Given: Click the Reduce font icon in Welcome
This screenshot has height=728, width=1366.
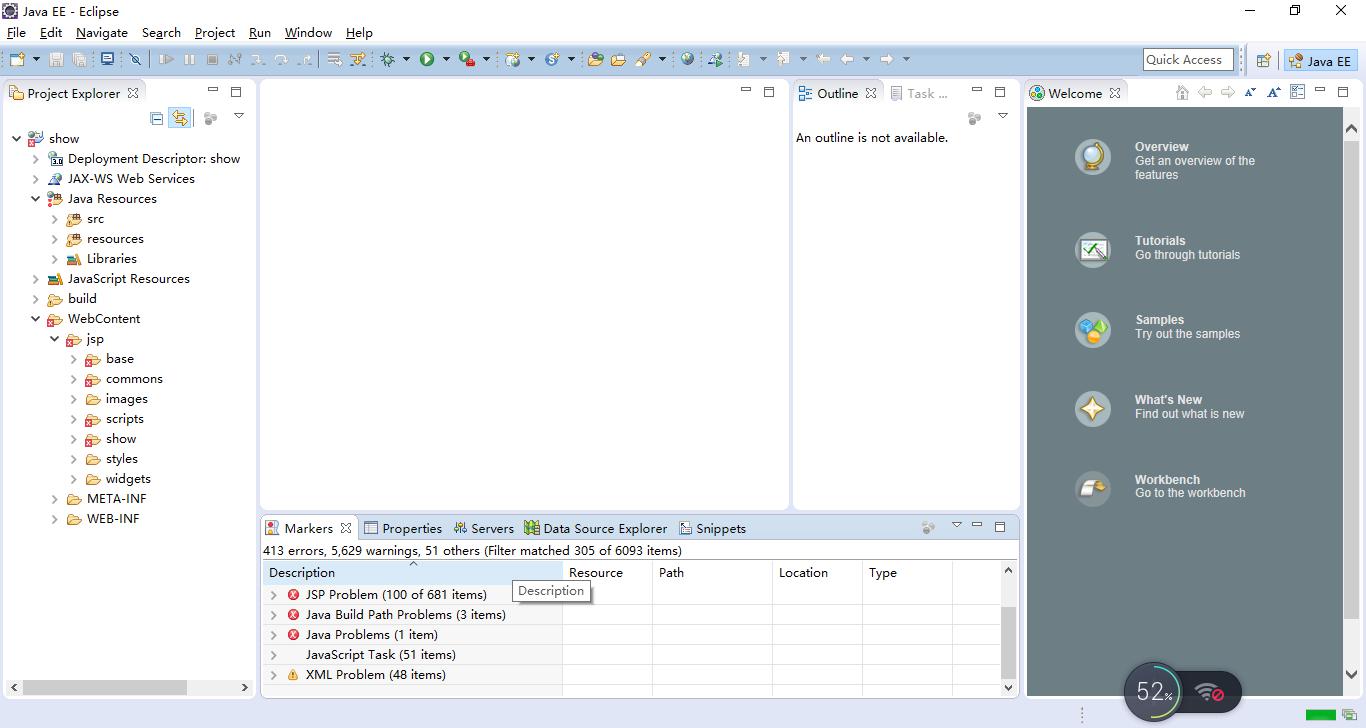Looking at the screenshot, I should 1250,92.
